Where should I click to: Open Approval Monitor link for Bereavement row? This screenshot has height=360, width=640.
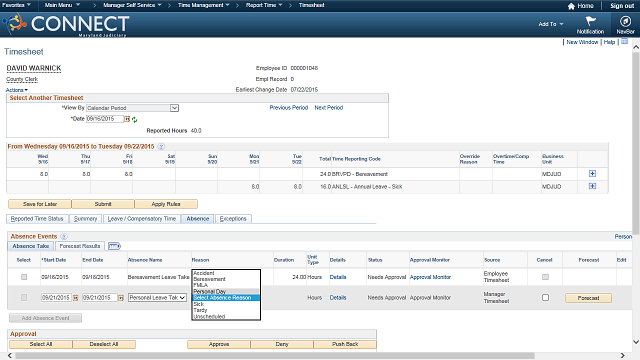click(430, 277)
